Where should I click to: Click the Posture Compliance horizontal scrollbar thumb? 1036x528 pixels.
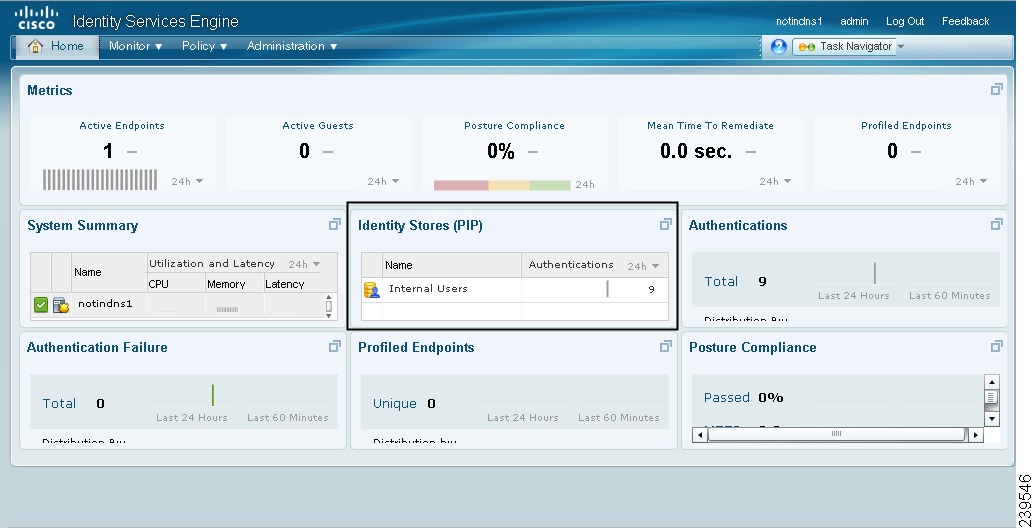[x=836, y=434]
